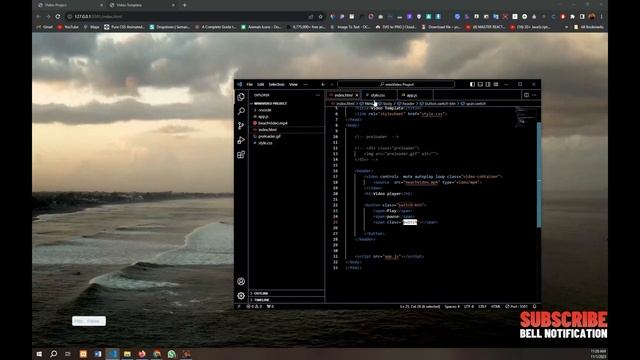Open the Customize Layout icon
Screen dimensions: 640x360
coord(496,84)
